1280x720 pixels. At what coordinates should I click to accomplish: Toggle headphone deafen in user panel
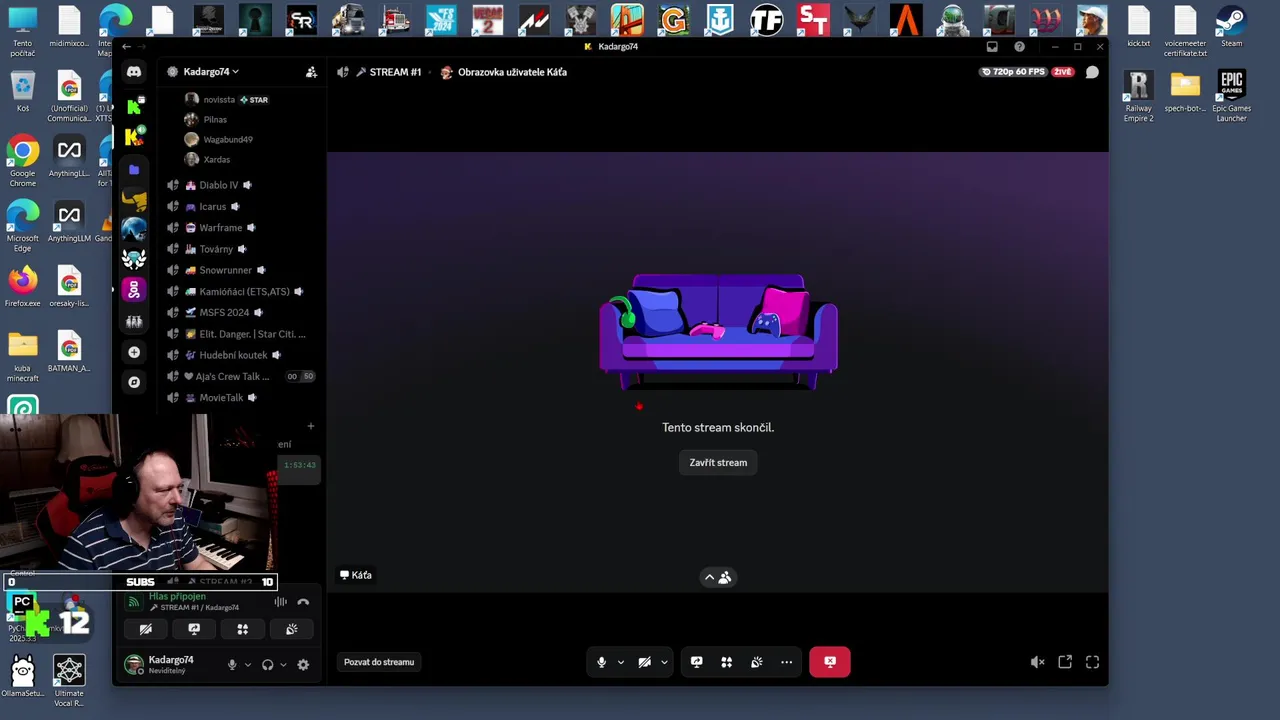[267, 664]
